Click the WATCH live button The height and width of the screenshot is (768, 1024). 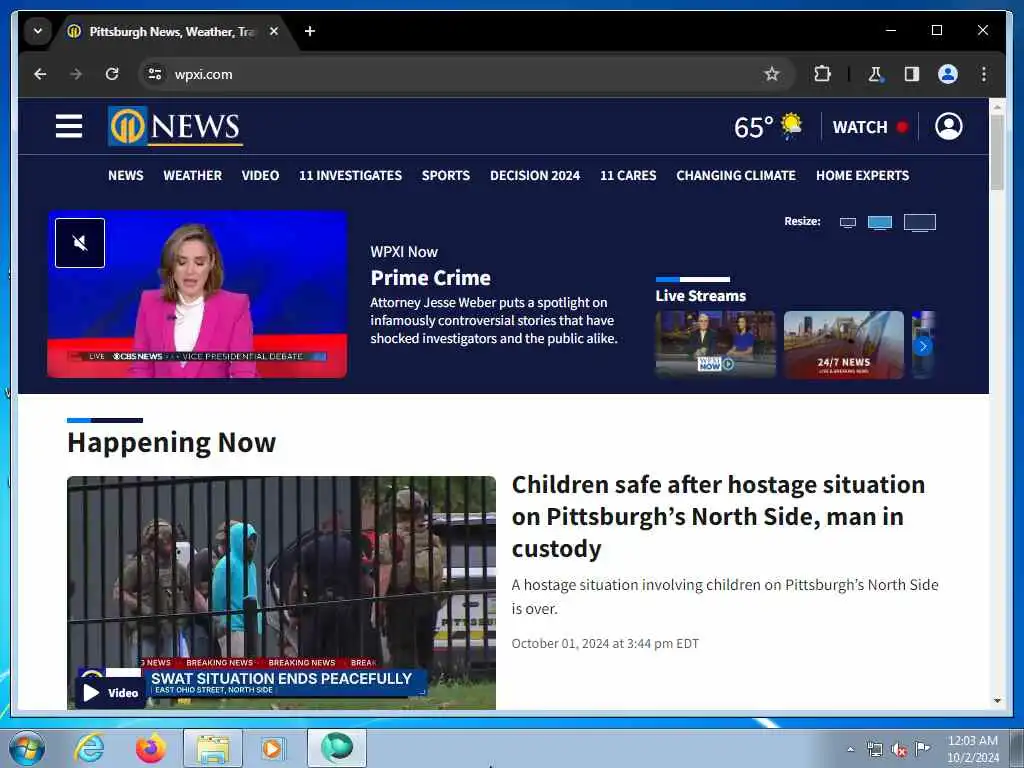click(870, 127)
